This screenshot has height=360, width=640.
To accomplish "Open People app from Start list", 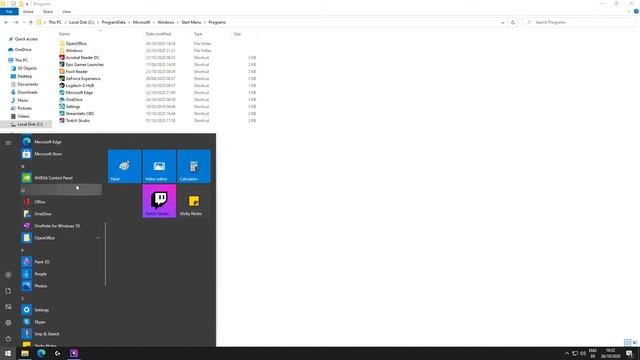I will 61,274.
